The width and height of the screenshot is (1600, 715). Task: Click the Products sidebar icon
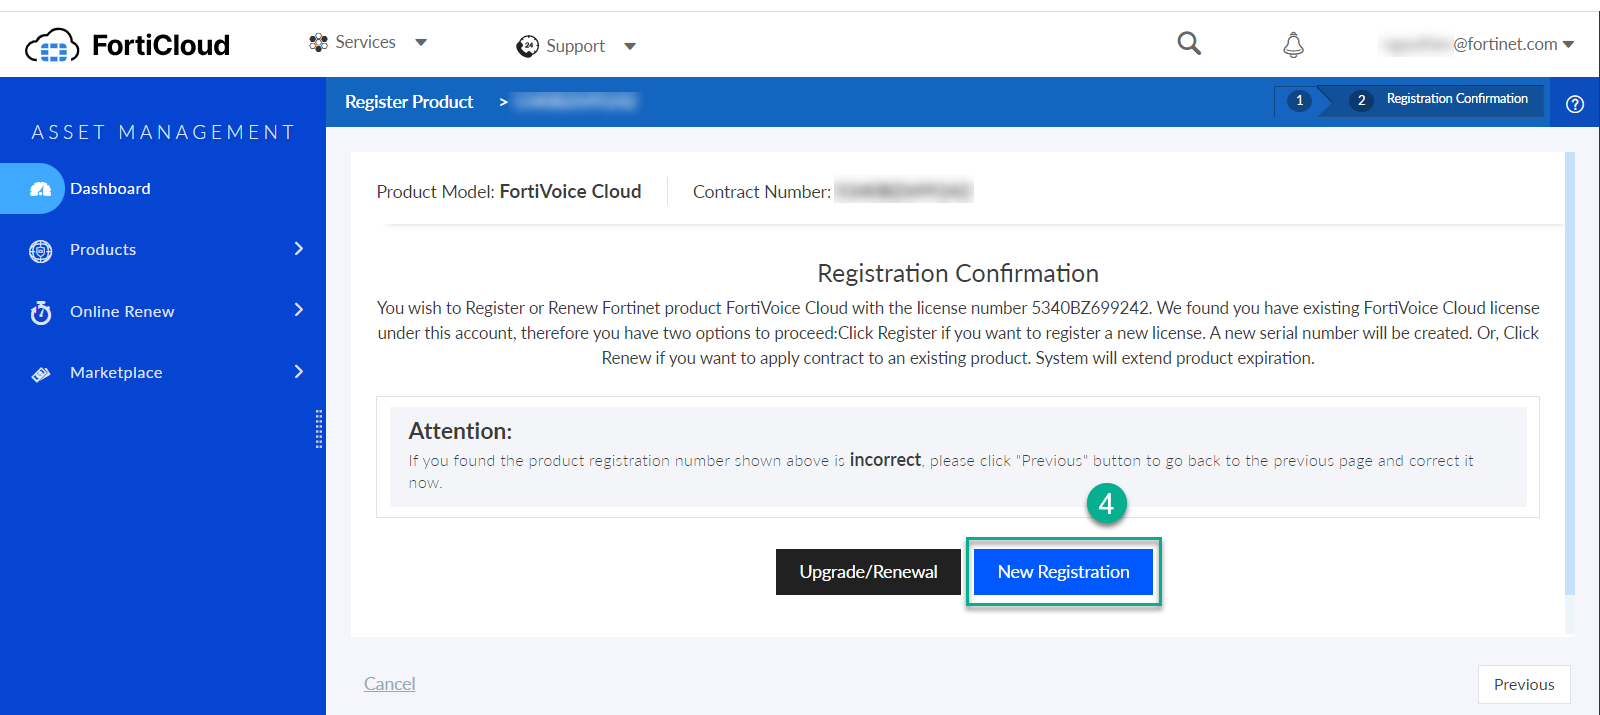[x=41, y=251]
